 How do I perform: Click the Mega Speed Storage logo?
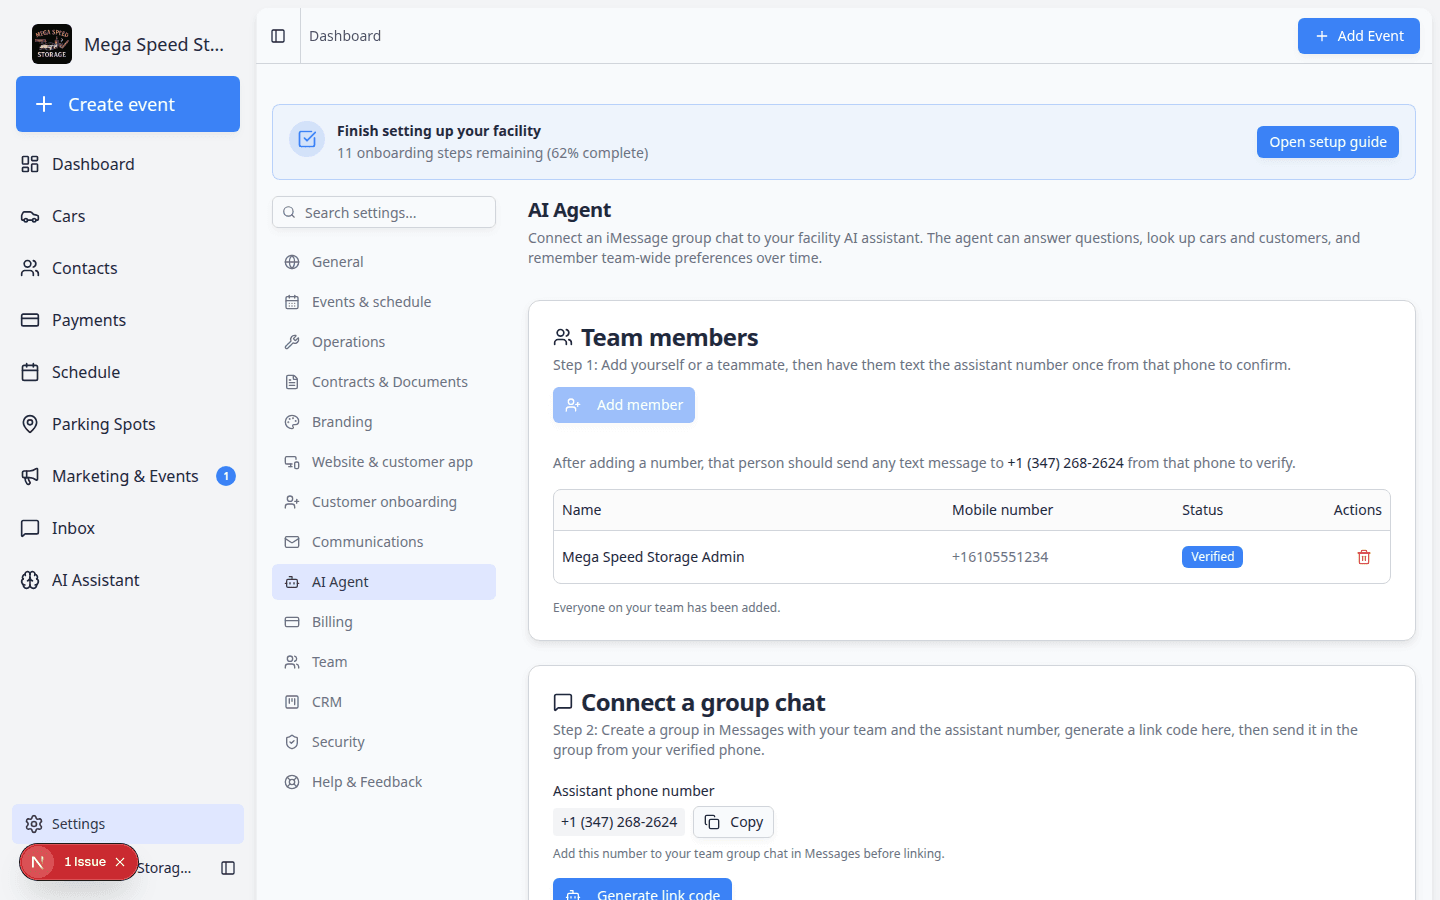point(52,44)
